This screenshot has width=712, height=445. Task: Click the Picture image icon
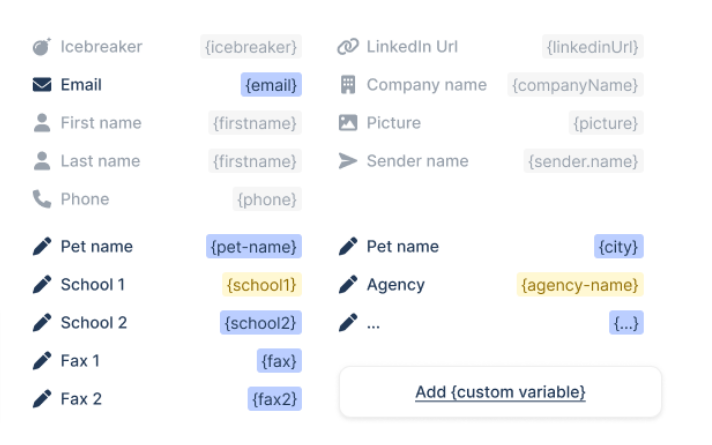point(348,123)
